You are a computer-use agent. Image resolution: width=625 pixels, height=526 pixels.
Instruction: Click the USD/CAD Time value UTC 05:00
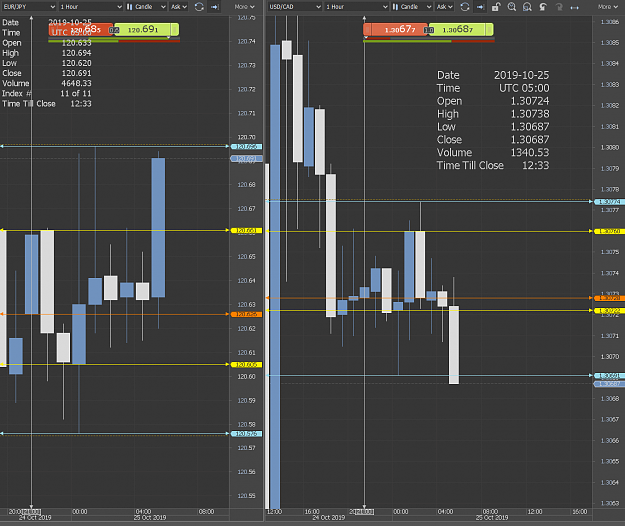click(524, 88)
